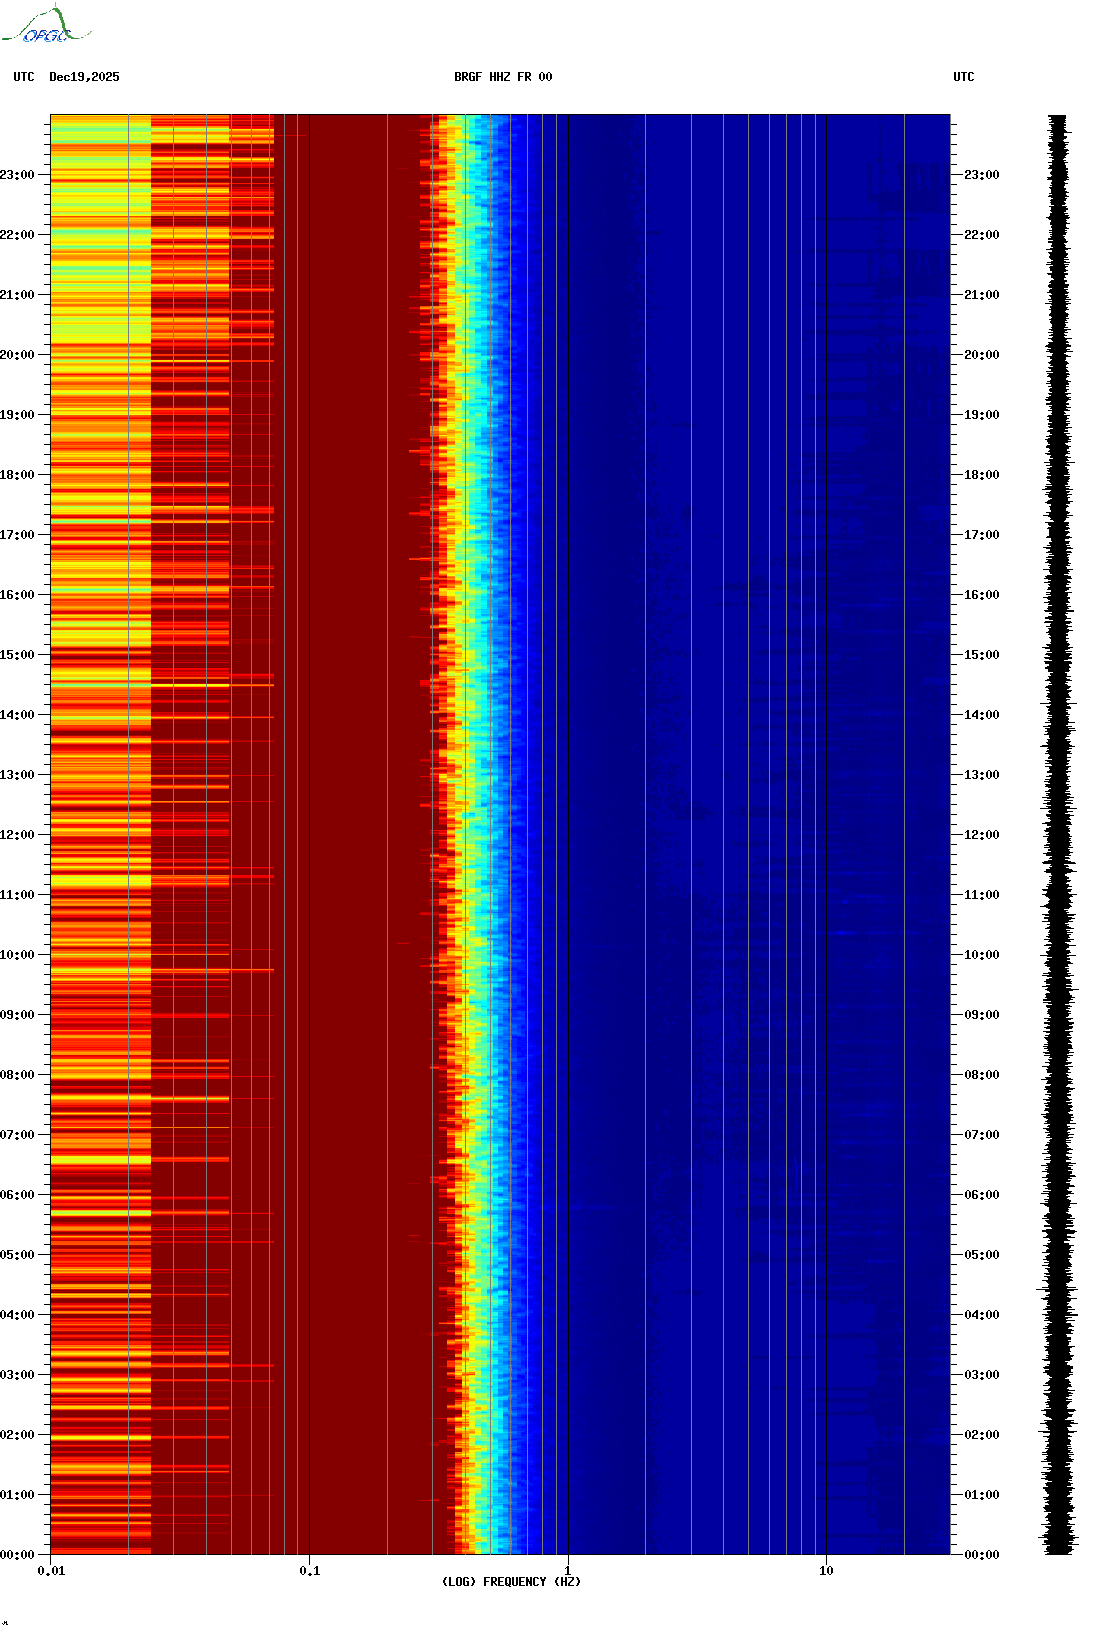Click the Dec19,2025 date label
Image resolution: width=1102 pixels, height=1634 pixels.
coord(84,77)
